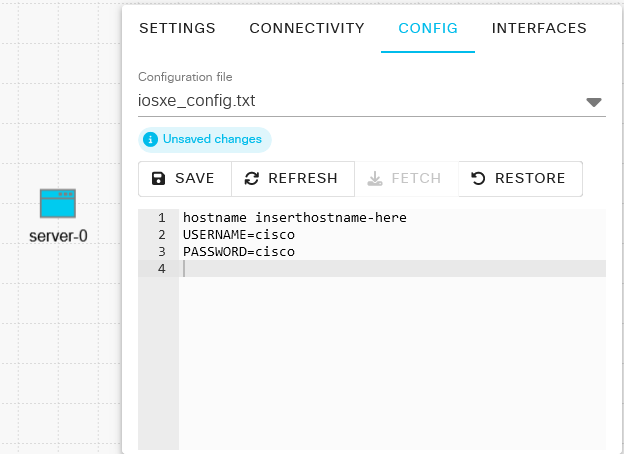Expand the configuration file dropdown arrow
Viewport: 624px width, 454px height.
(593, 102)
